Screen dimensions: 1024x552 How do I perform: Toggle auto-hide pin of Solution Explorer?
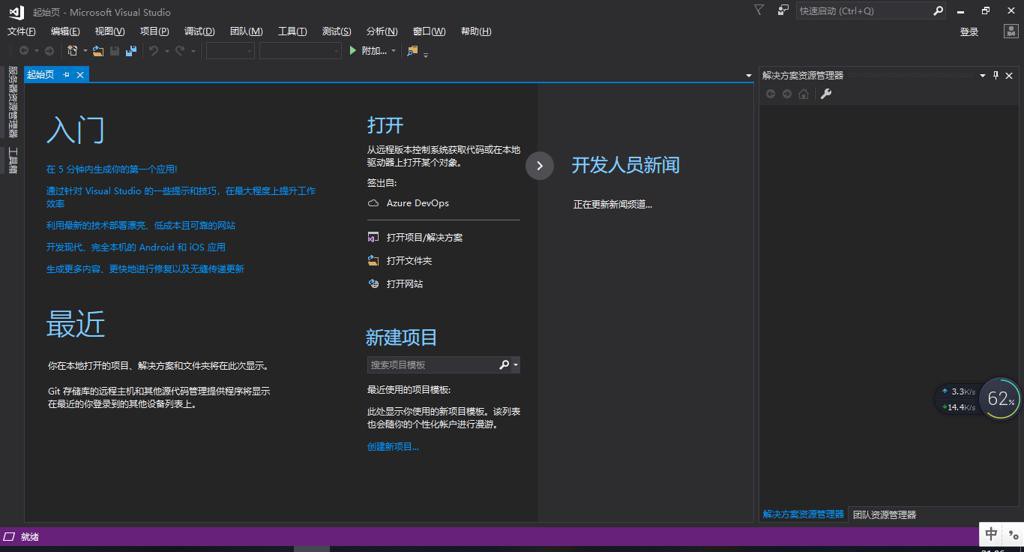(996, 75)
